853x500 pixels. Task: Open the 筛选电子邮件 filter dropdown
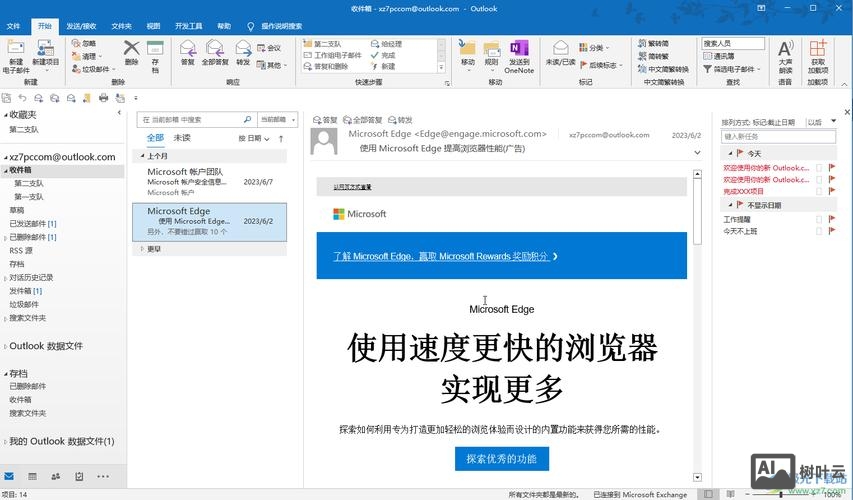pyautogui.click(x=732, y=69)
